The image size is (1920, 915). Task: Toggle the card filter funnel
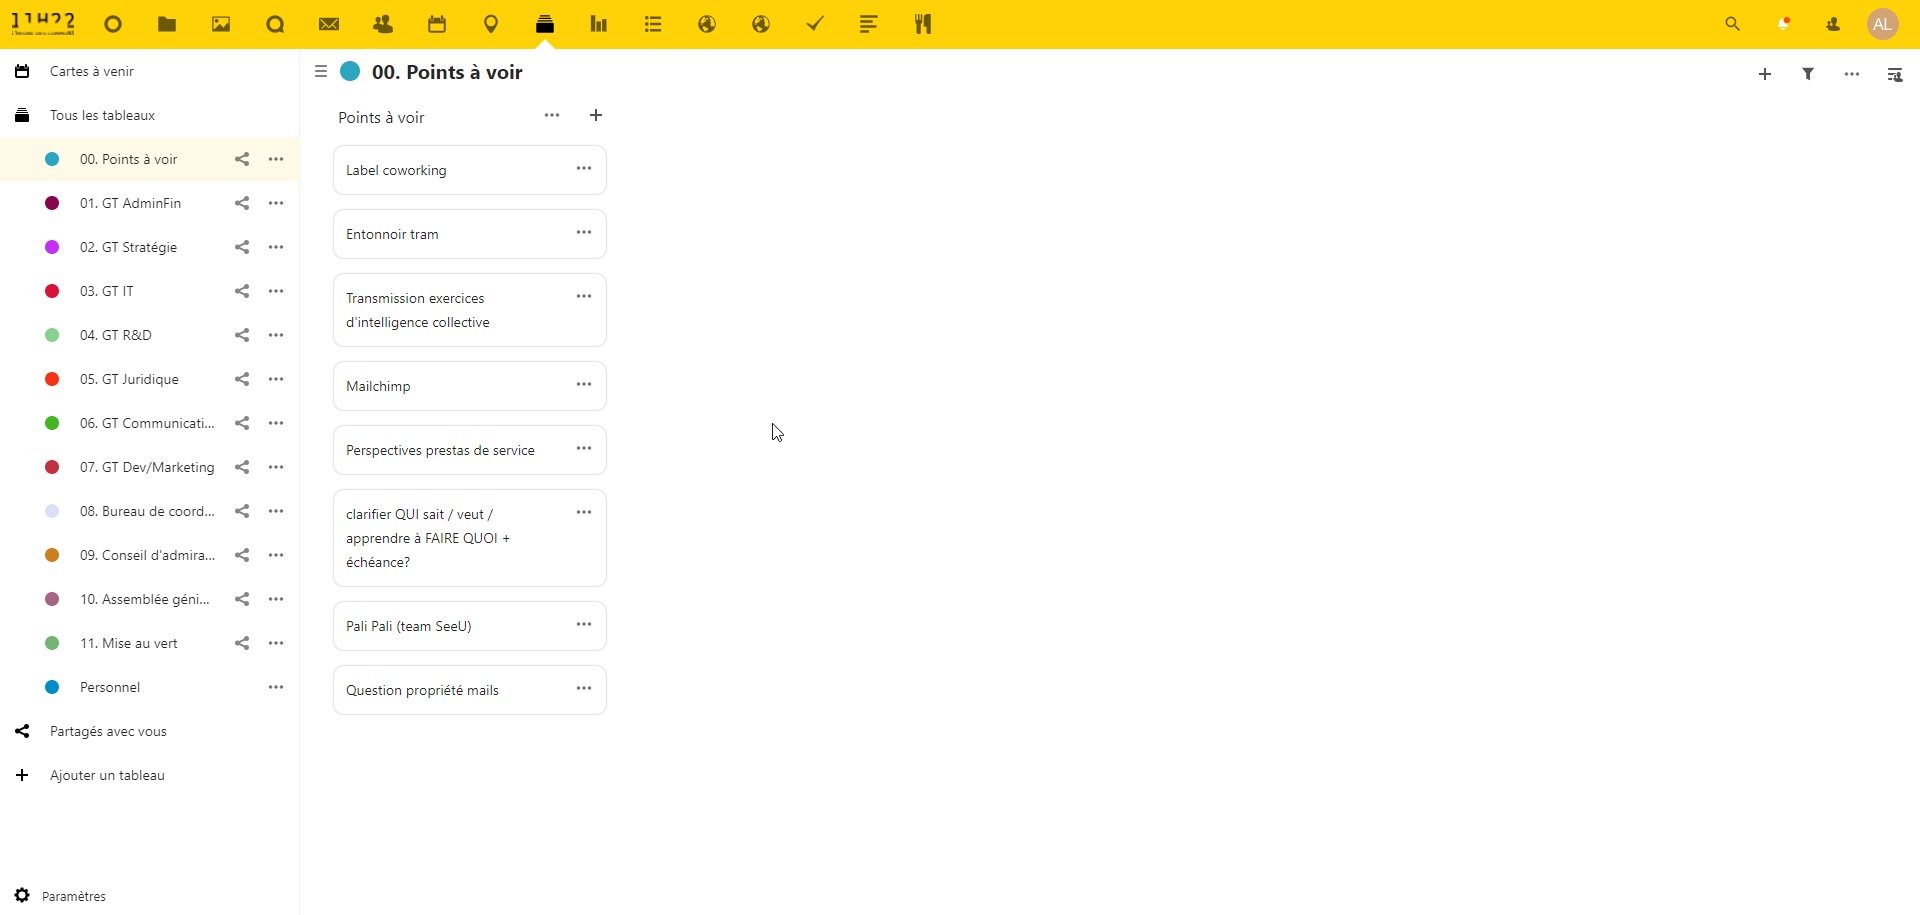click(x=1808, y=74)
